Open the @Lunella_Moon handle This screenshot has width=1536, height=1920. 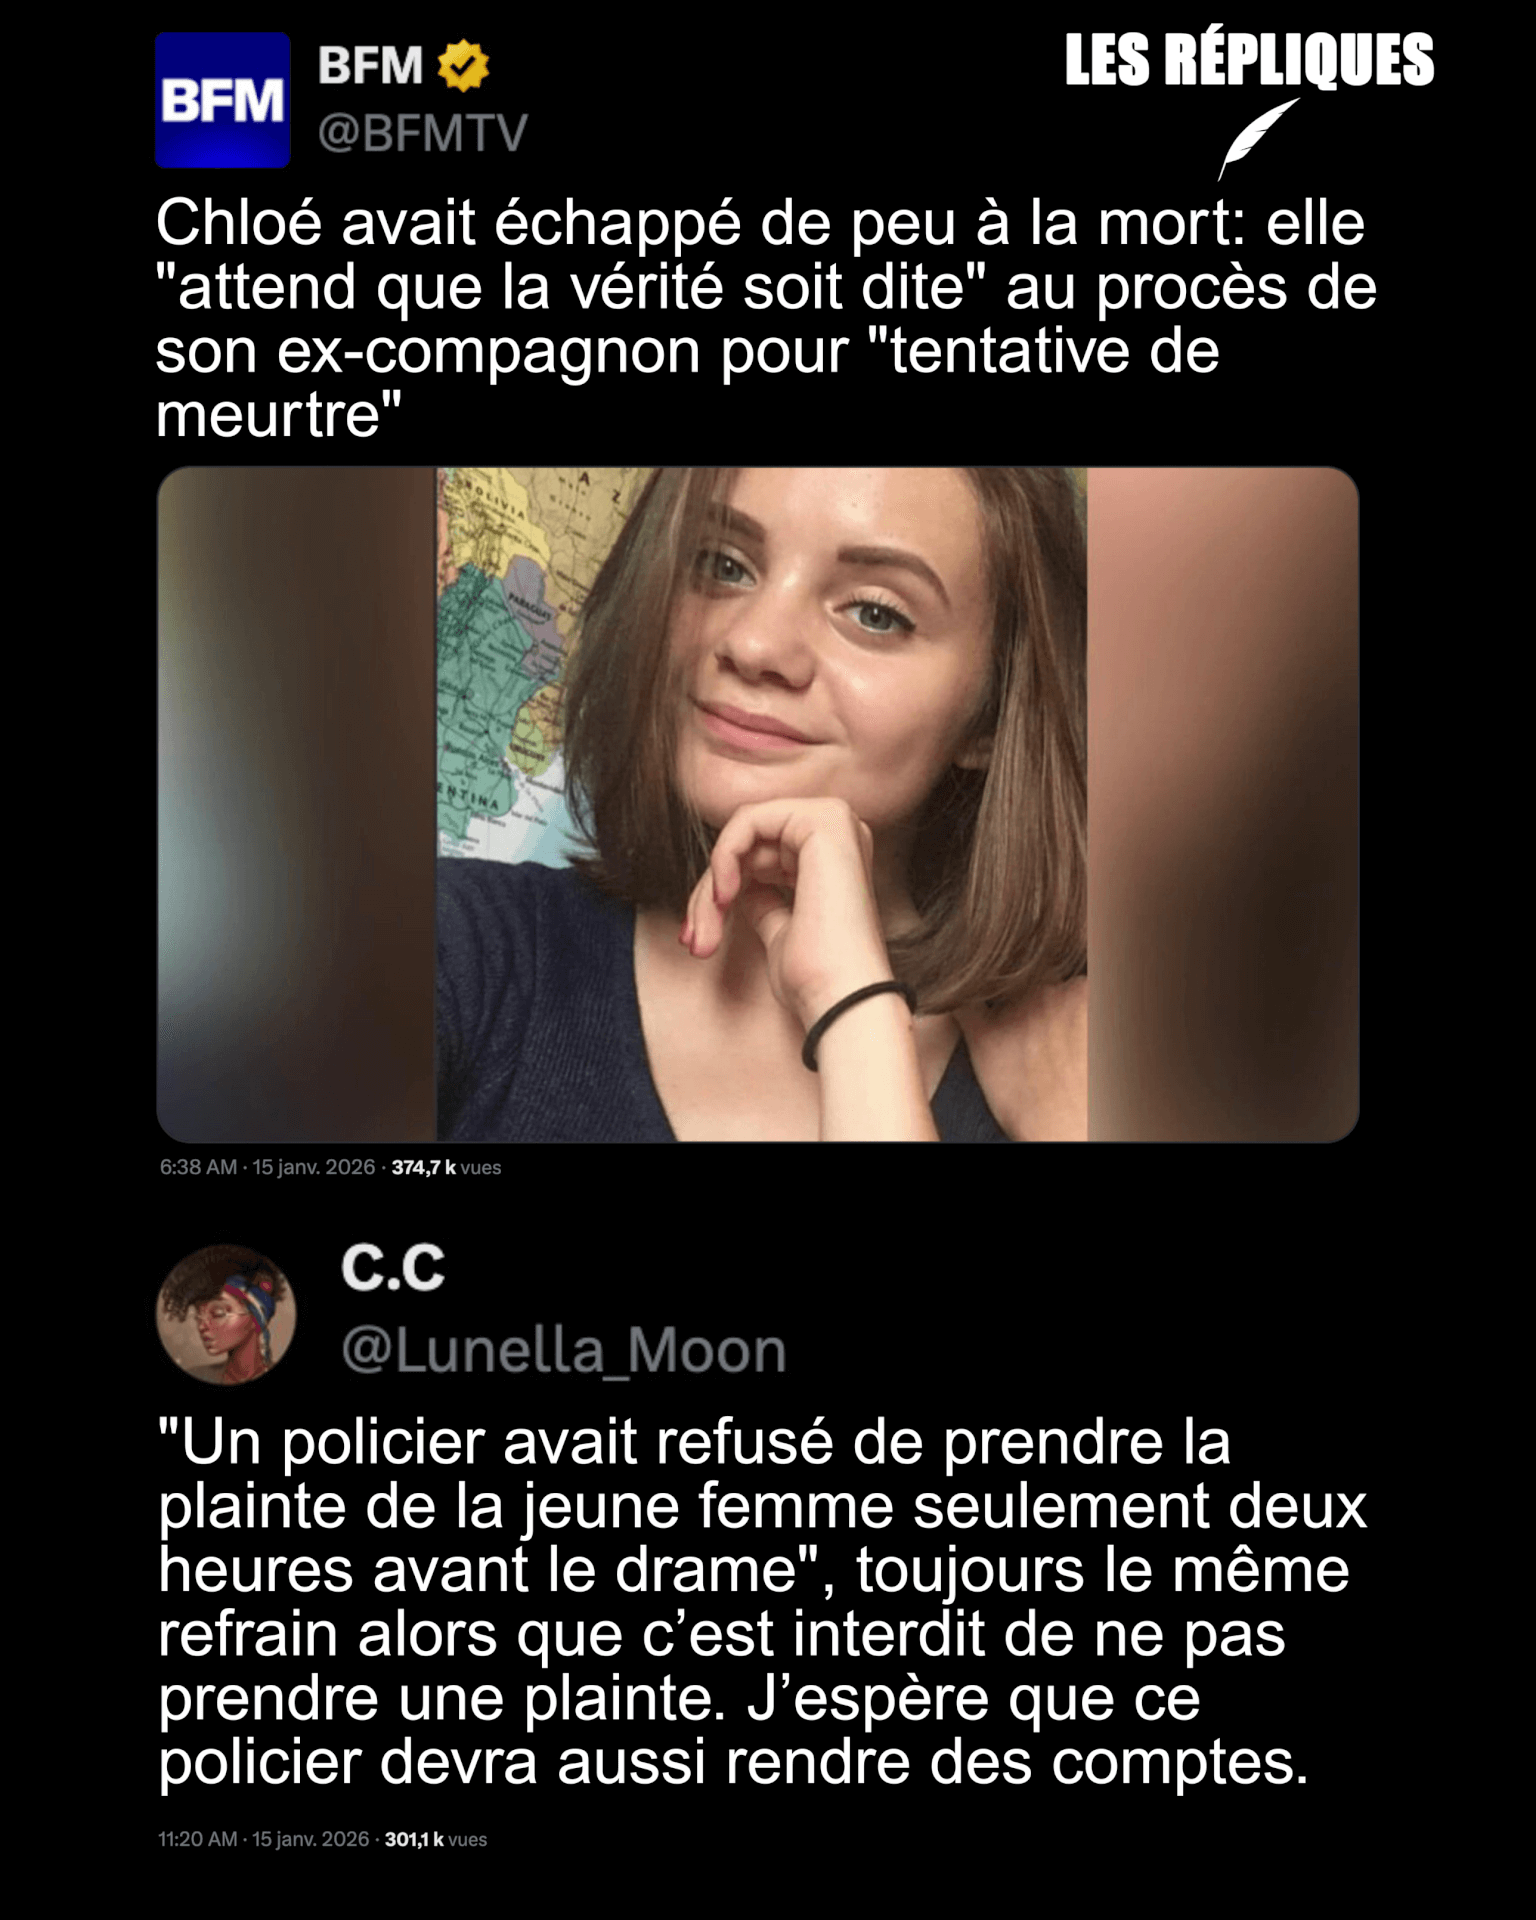(564, 1351)
